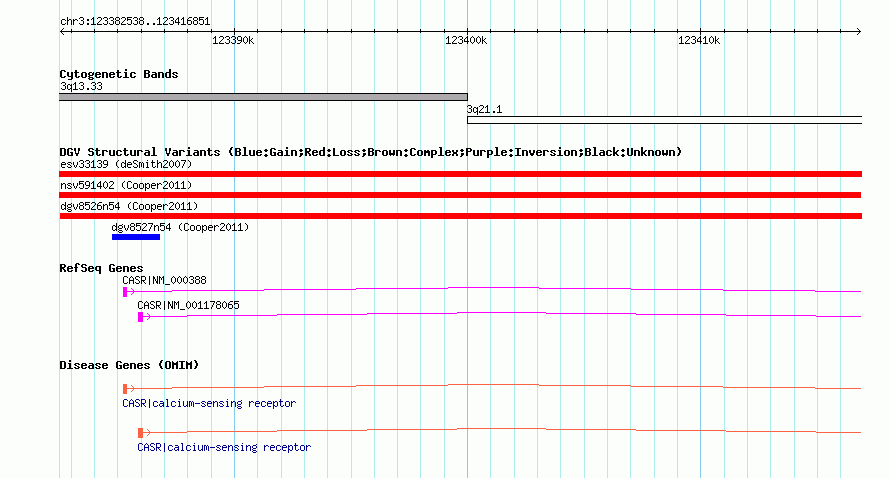Select the red loss bar under dgv8526n54

click(x=461, y=216)
